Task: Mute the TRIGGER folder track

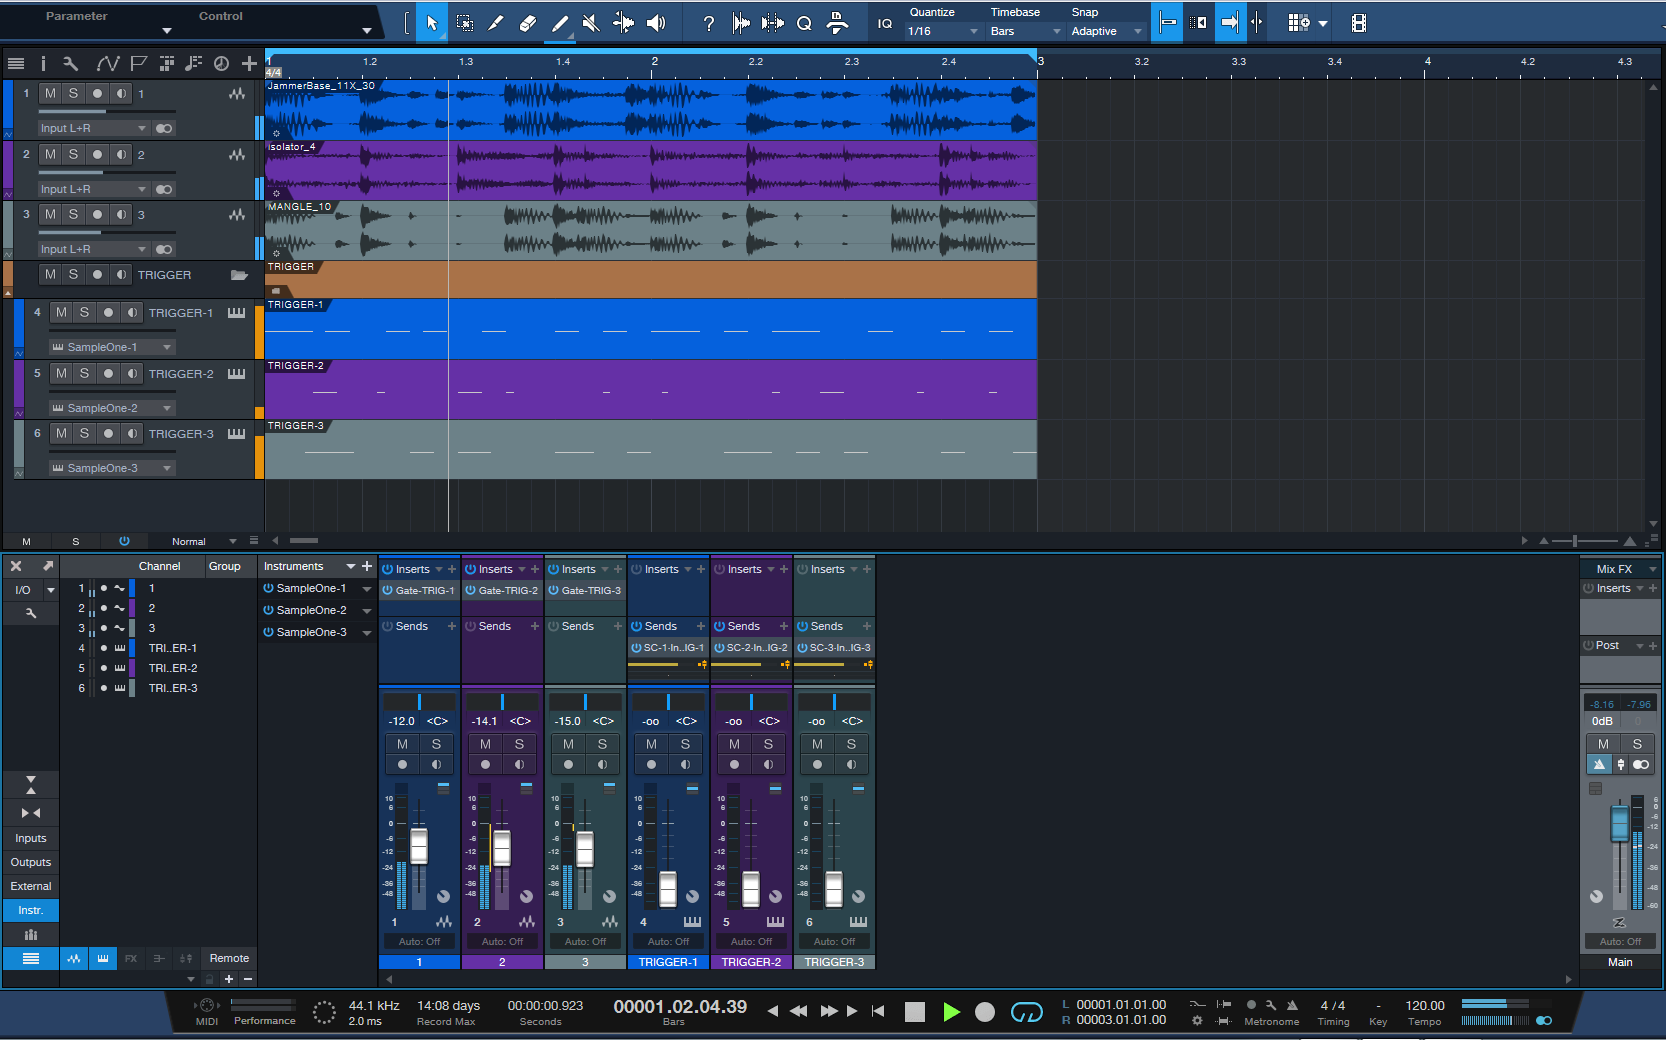Action: (50, 274)
